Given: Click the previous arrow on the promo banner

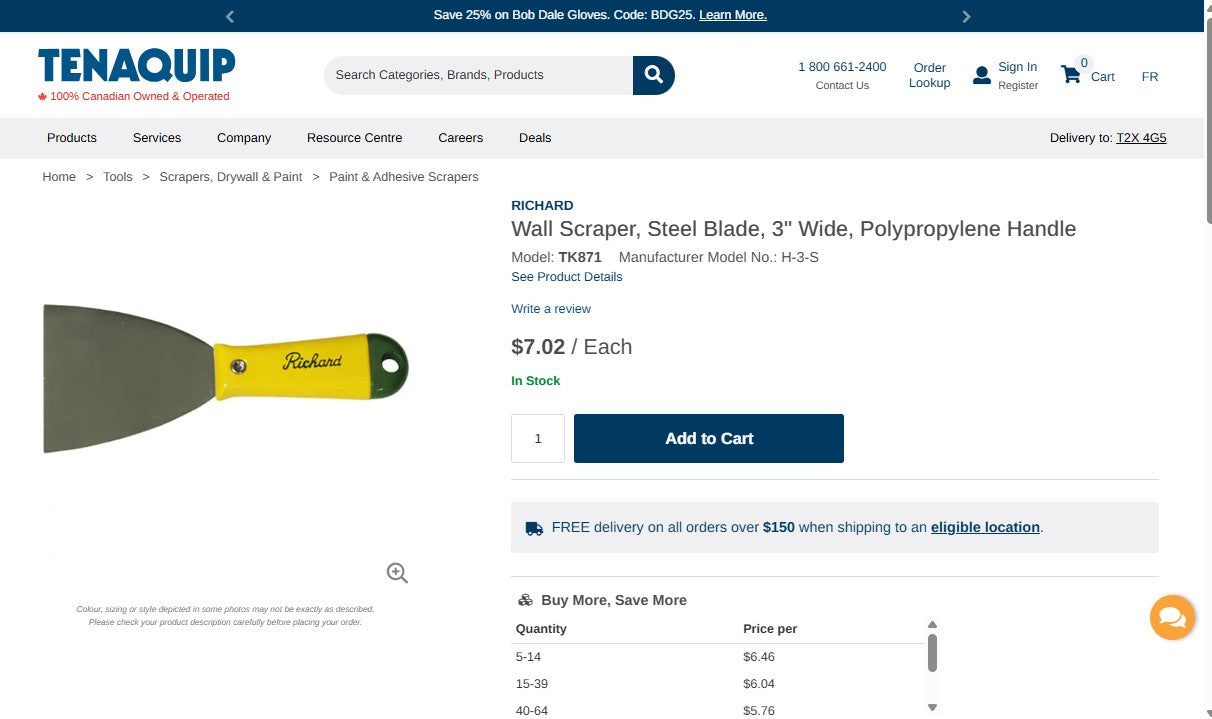Looking at the screenshot, I should tap(229, 15).
